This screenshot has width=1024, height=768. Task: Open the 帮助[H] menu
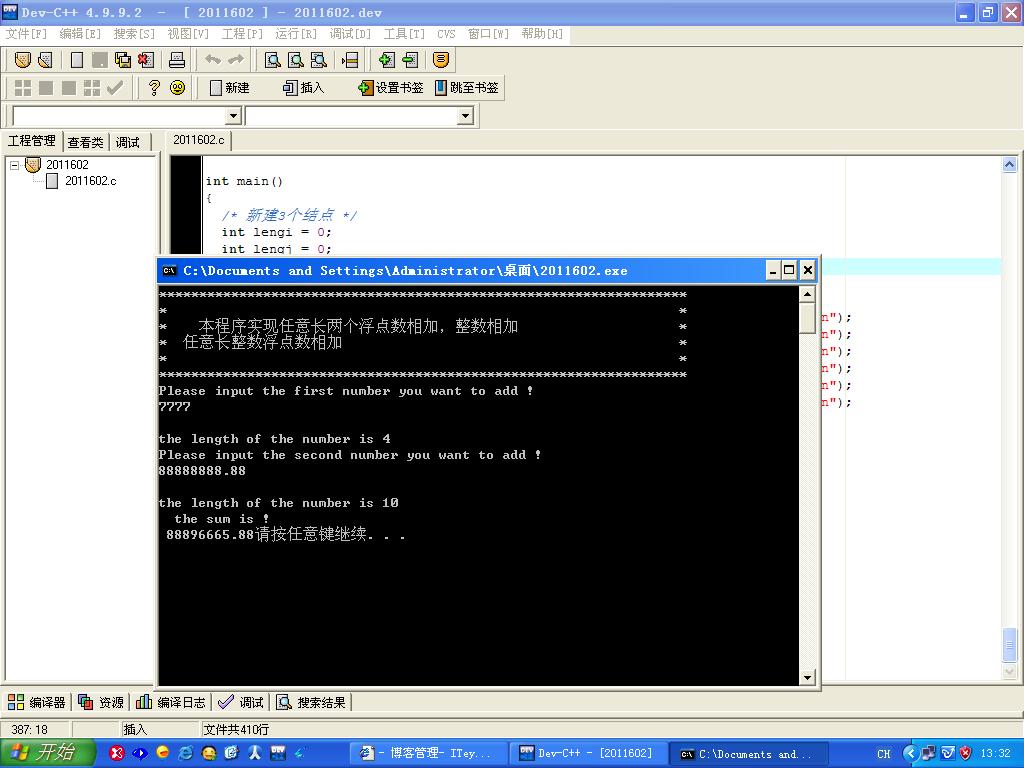[542, 33]
